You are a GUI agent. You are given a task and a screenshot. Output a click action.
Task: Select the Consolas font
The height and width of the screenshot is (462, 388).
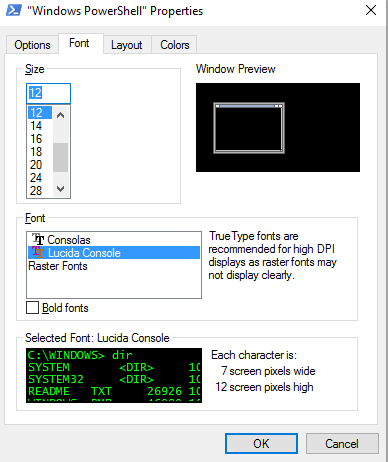coord(114,239)
